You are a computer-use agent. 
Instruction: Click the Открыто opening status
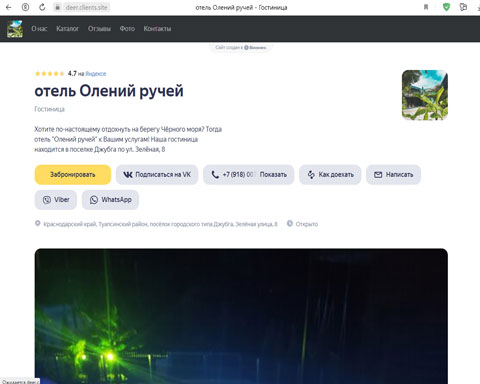pos(307,224)
